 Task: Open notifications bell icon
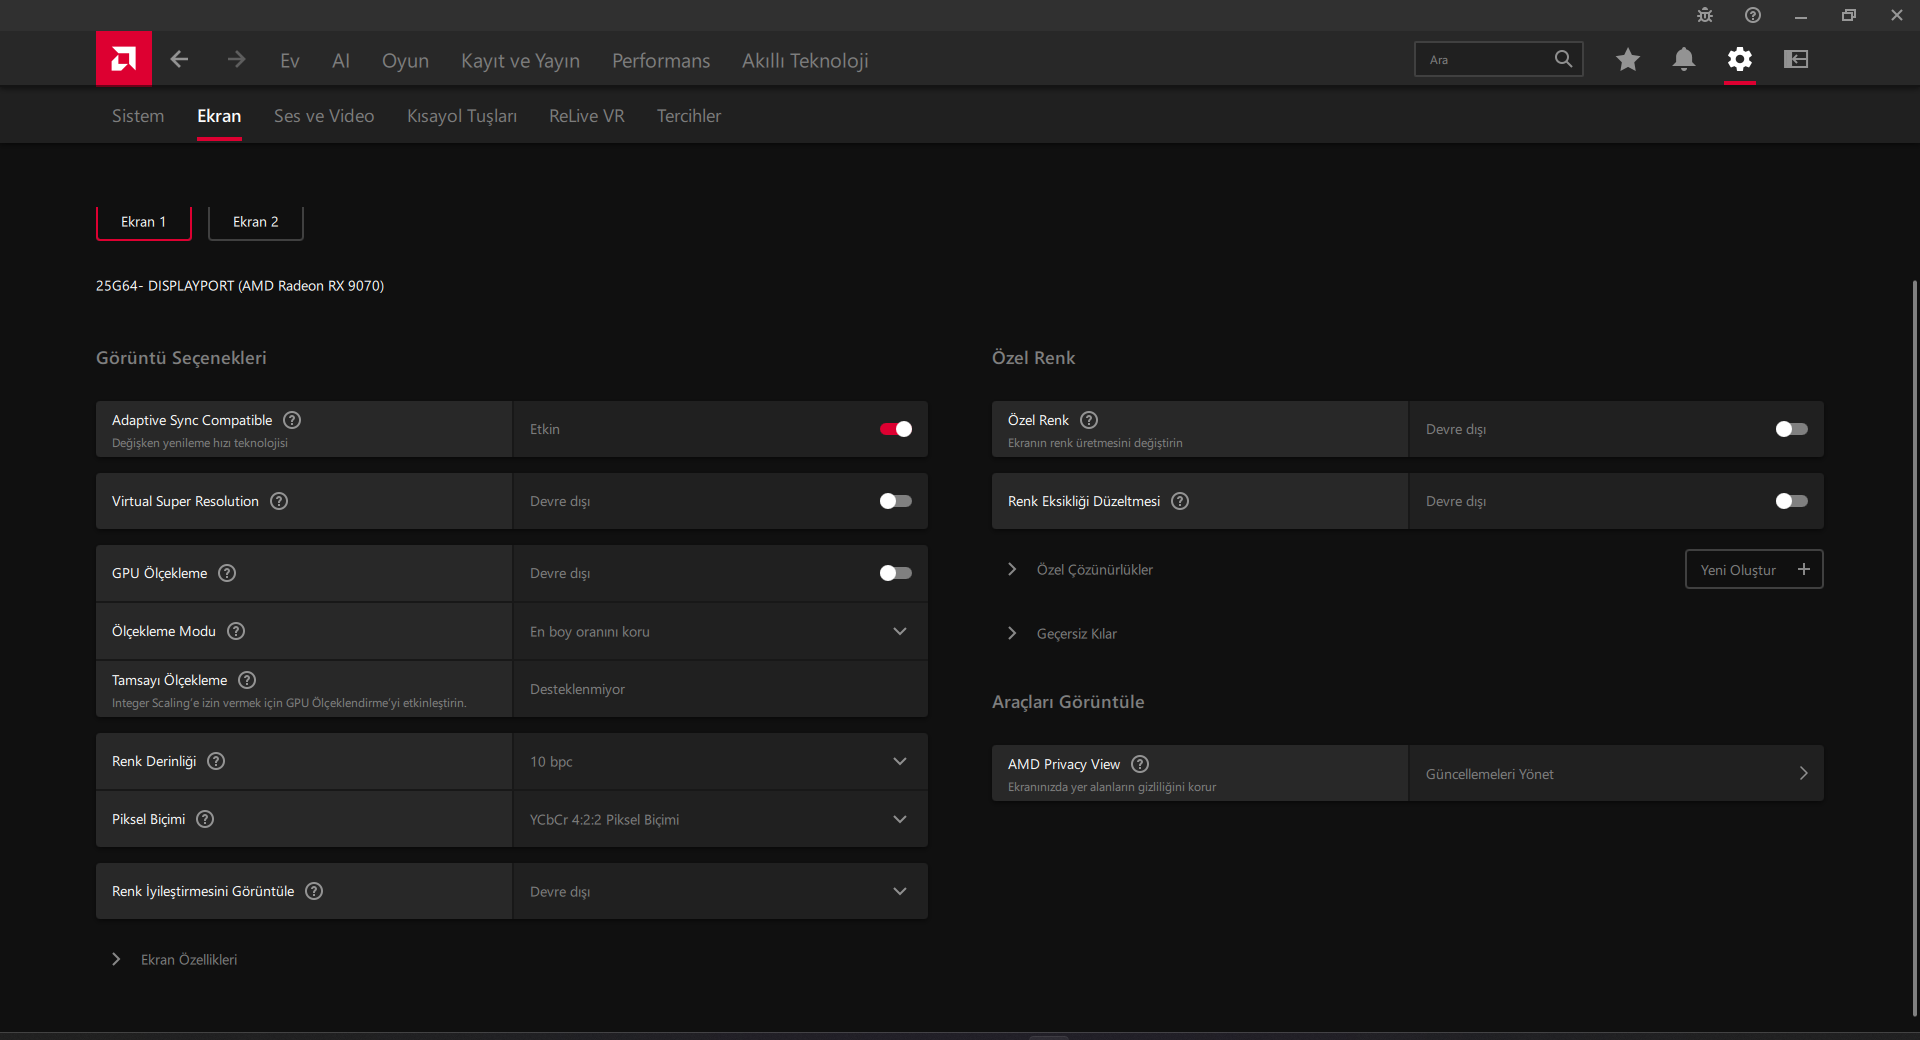tap(1684, 60)
